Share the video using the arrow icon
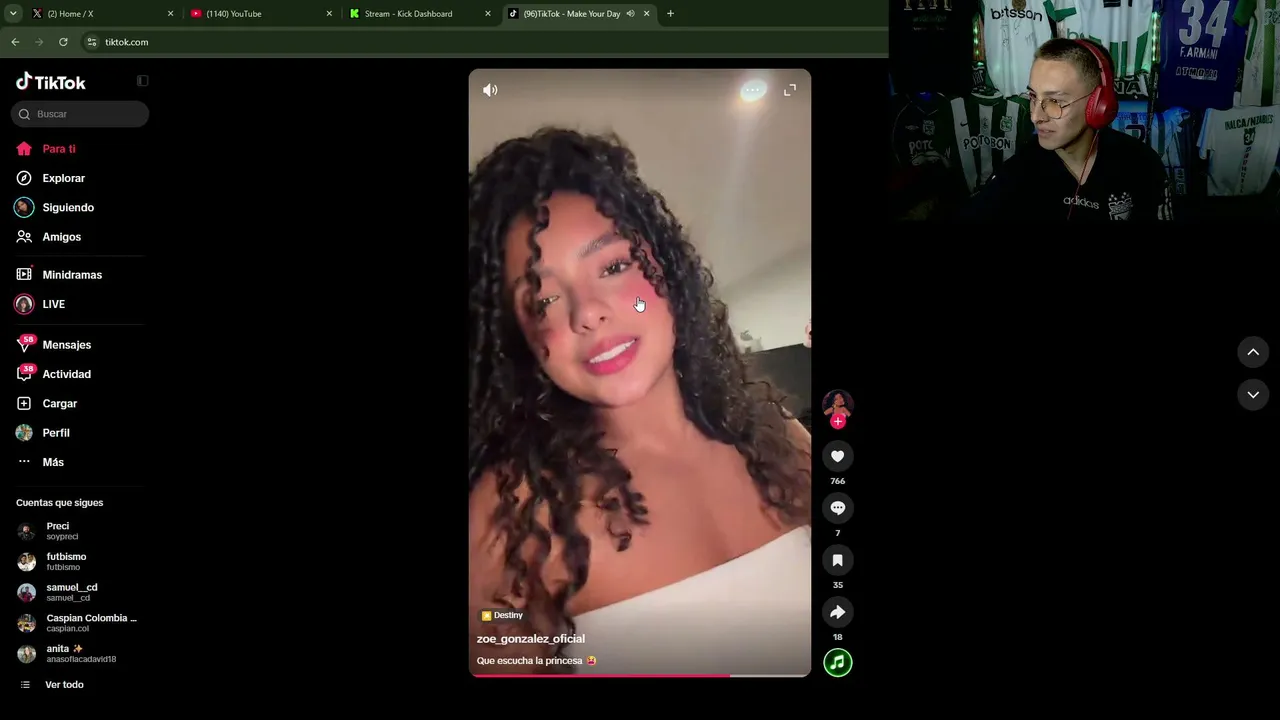Viewport: 1280px width, 720px height. coord(838,612)
